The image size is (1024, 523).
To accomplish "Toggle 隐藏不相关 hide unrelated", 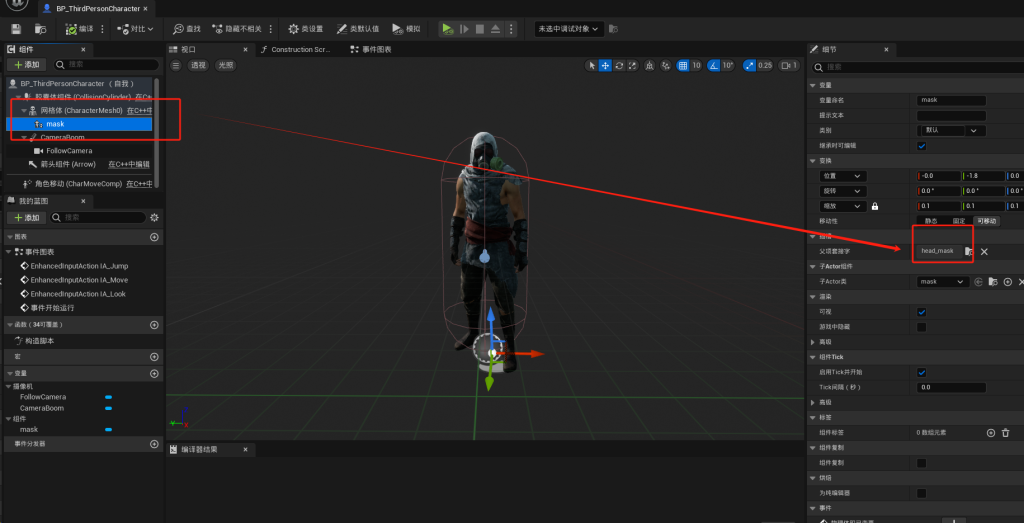I will coord(237,29).
